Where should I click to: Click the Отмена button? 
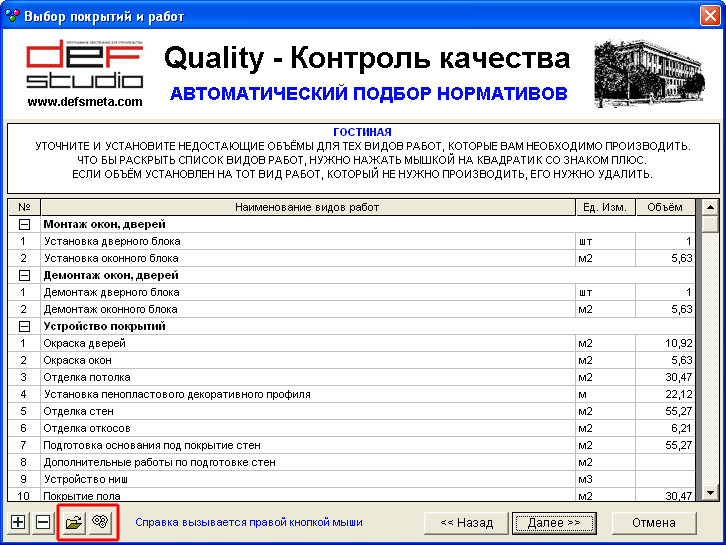[x=653, y=522]
